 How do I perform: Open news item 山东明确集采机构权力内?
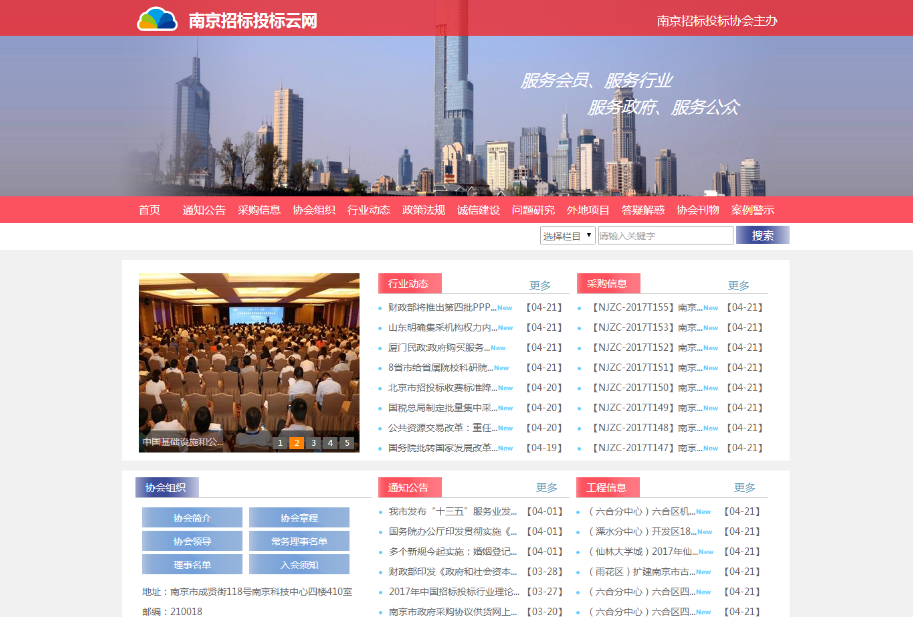click(x=442, y=327)
